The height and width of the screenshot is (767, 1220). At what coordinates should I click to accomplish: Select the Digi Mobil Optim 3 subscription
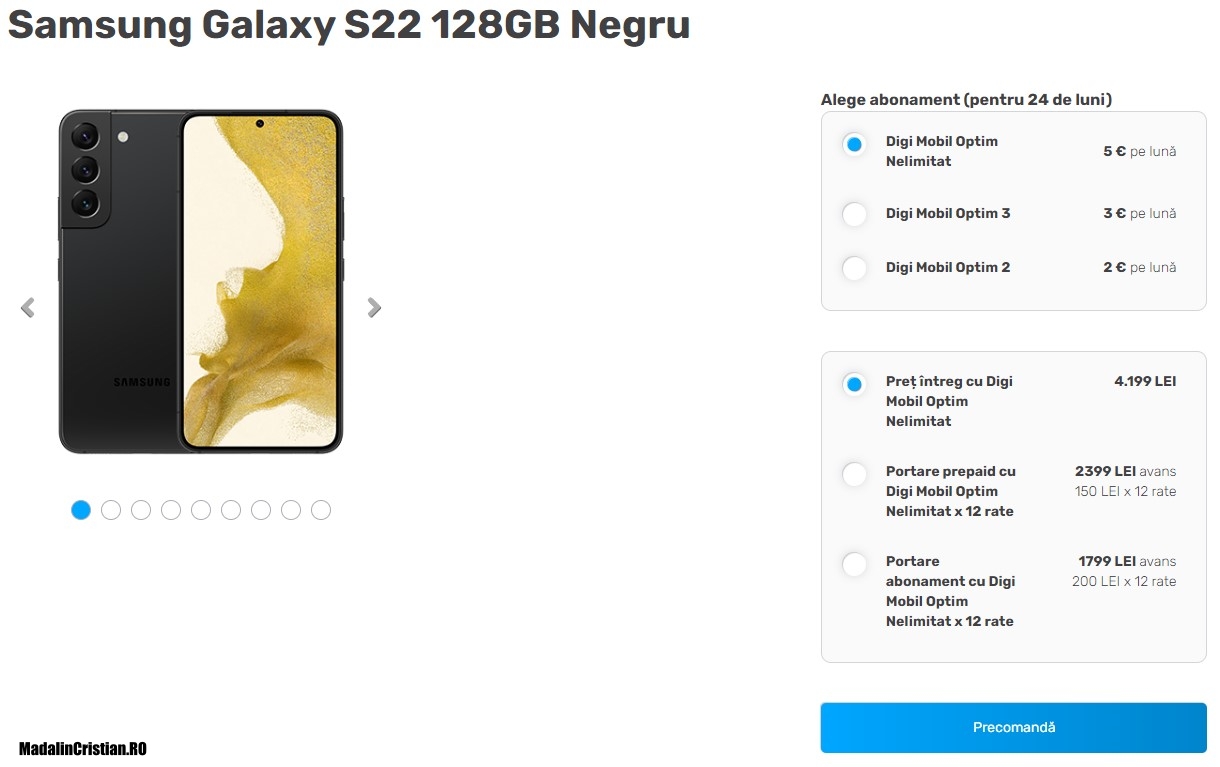pos(854,214)
